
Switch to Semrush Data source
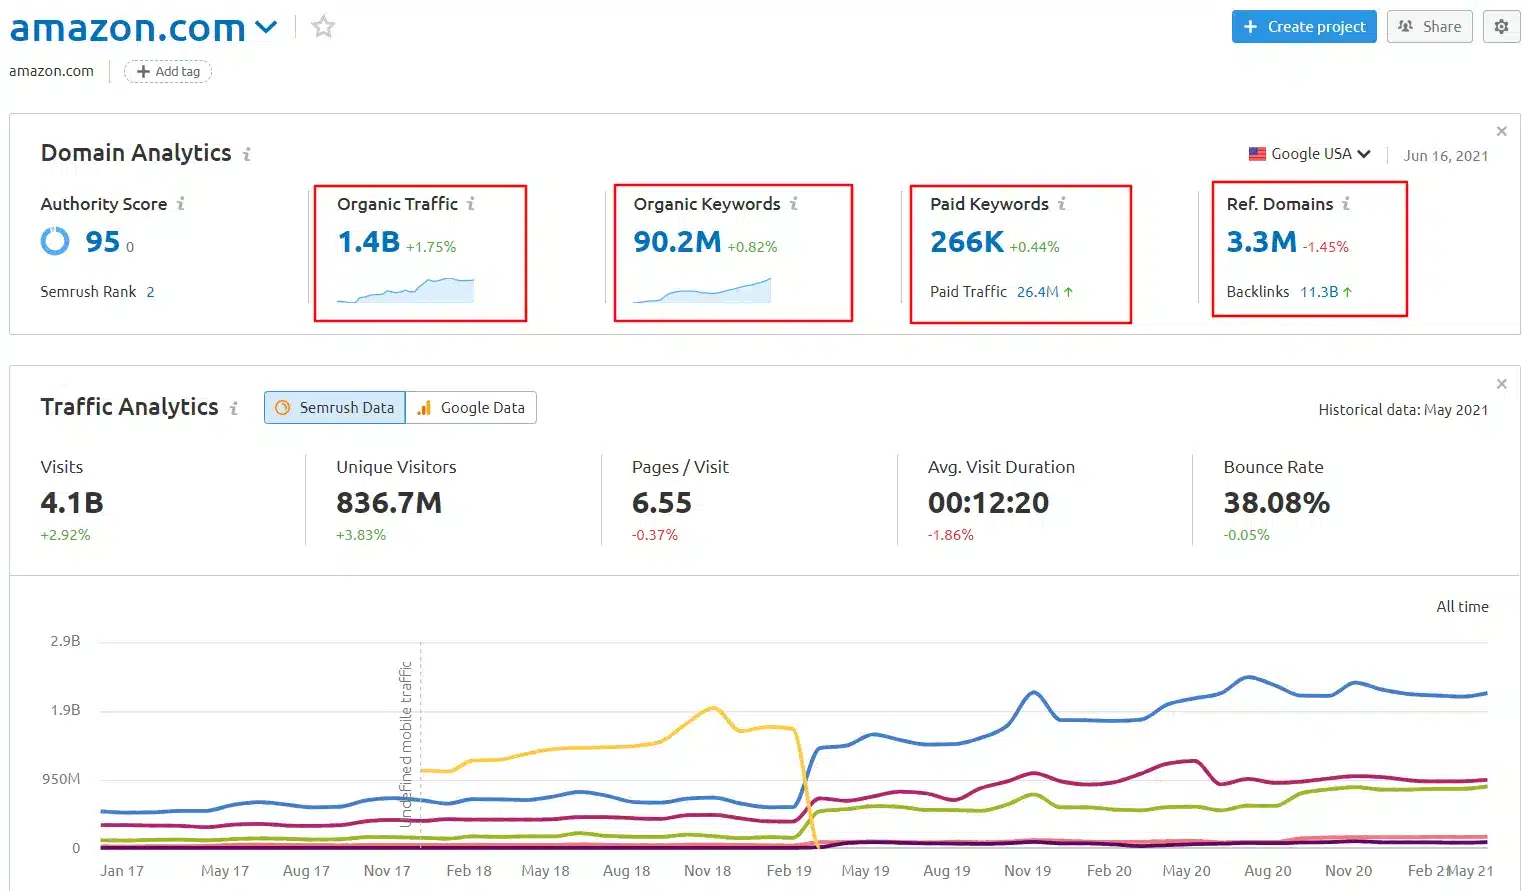click(x=335, y=408)
